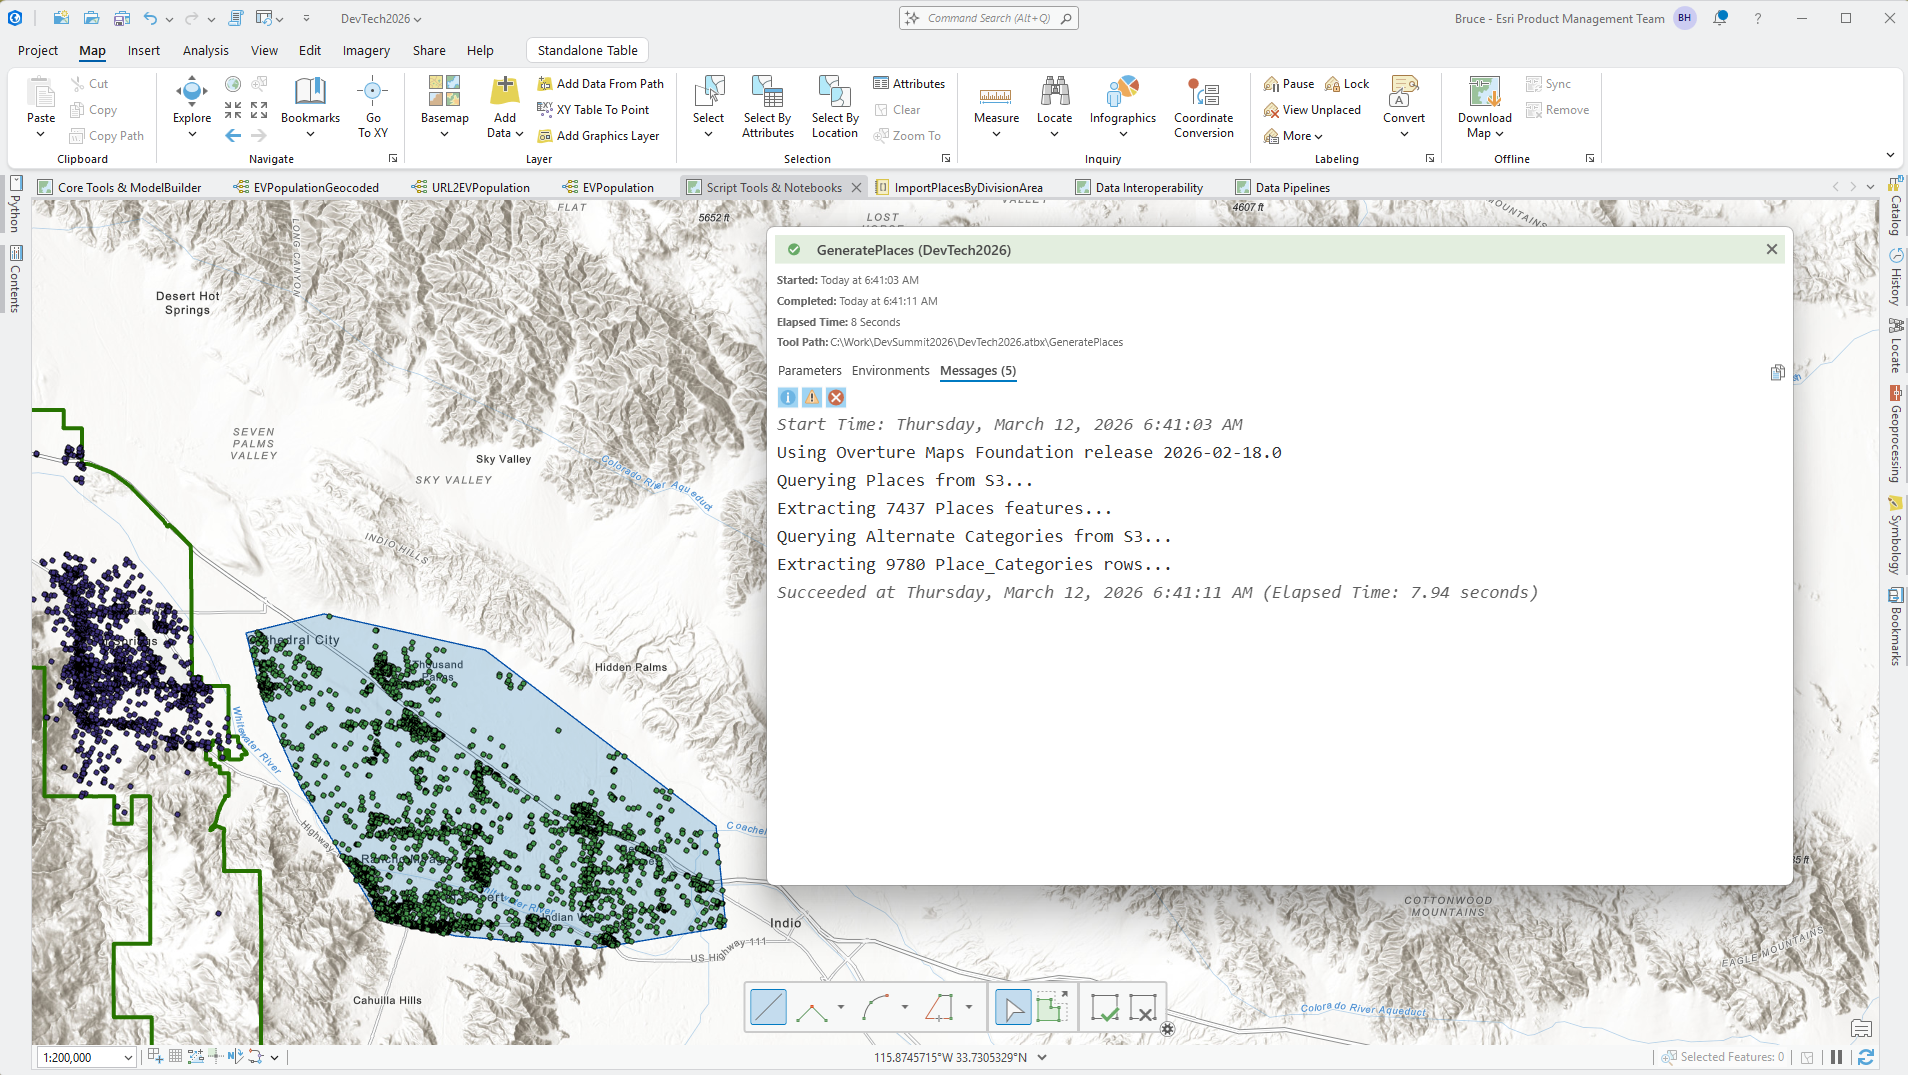
Task: Expand the ribbon collapse chevron
Action: pyautogui.click(x=1890, y=155)
